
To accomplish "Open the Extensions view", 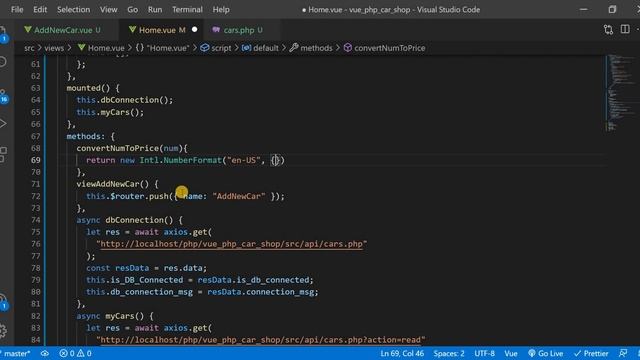I will 3,154.
